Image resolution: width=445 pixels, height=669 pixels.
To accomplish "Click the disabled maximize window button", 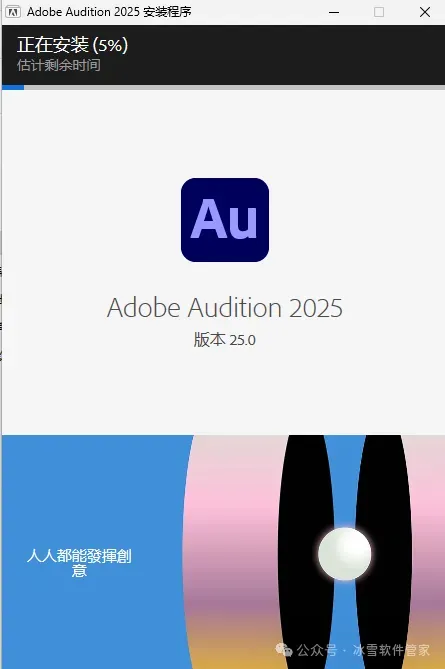I will coord(379,12).
